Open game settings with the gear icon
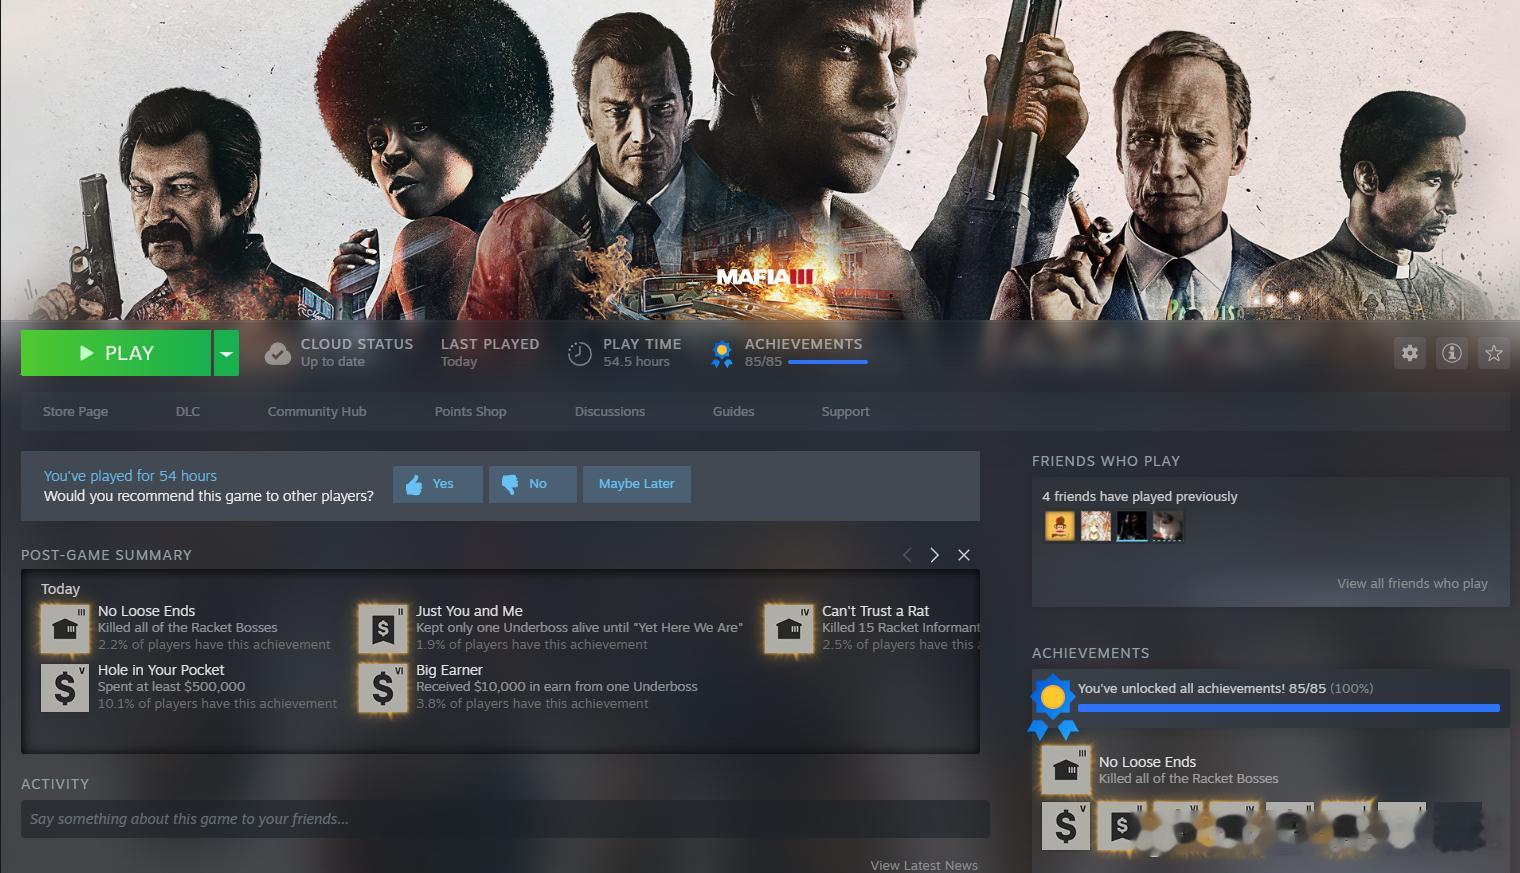This screenshot has width=1520, height=873. (1410, 353)
